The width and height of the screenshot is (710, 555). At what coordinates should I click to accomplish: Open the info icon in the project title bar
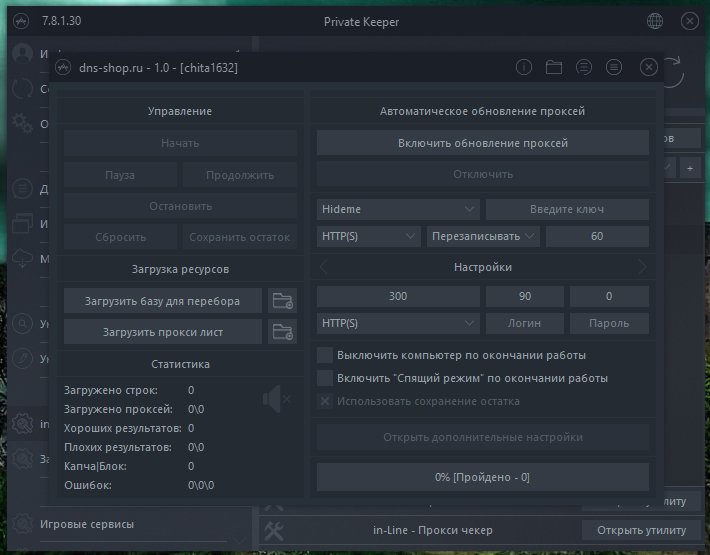523,68
